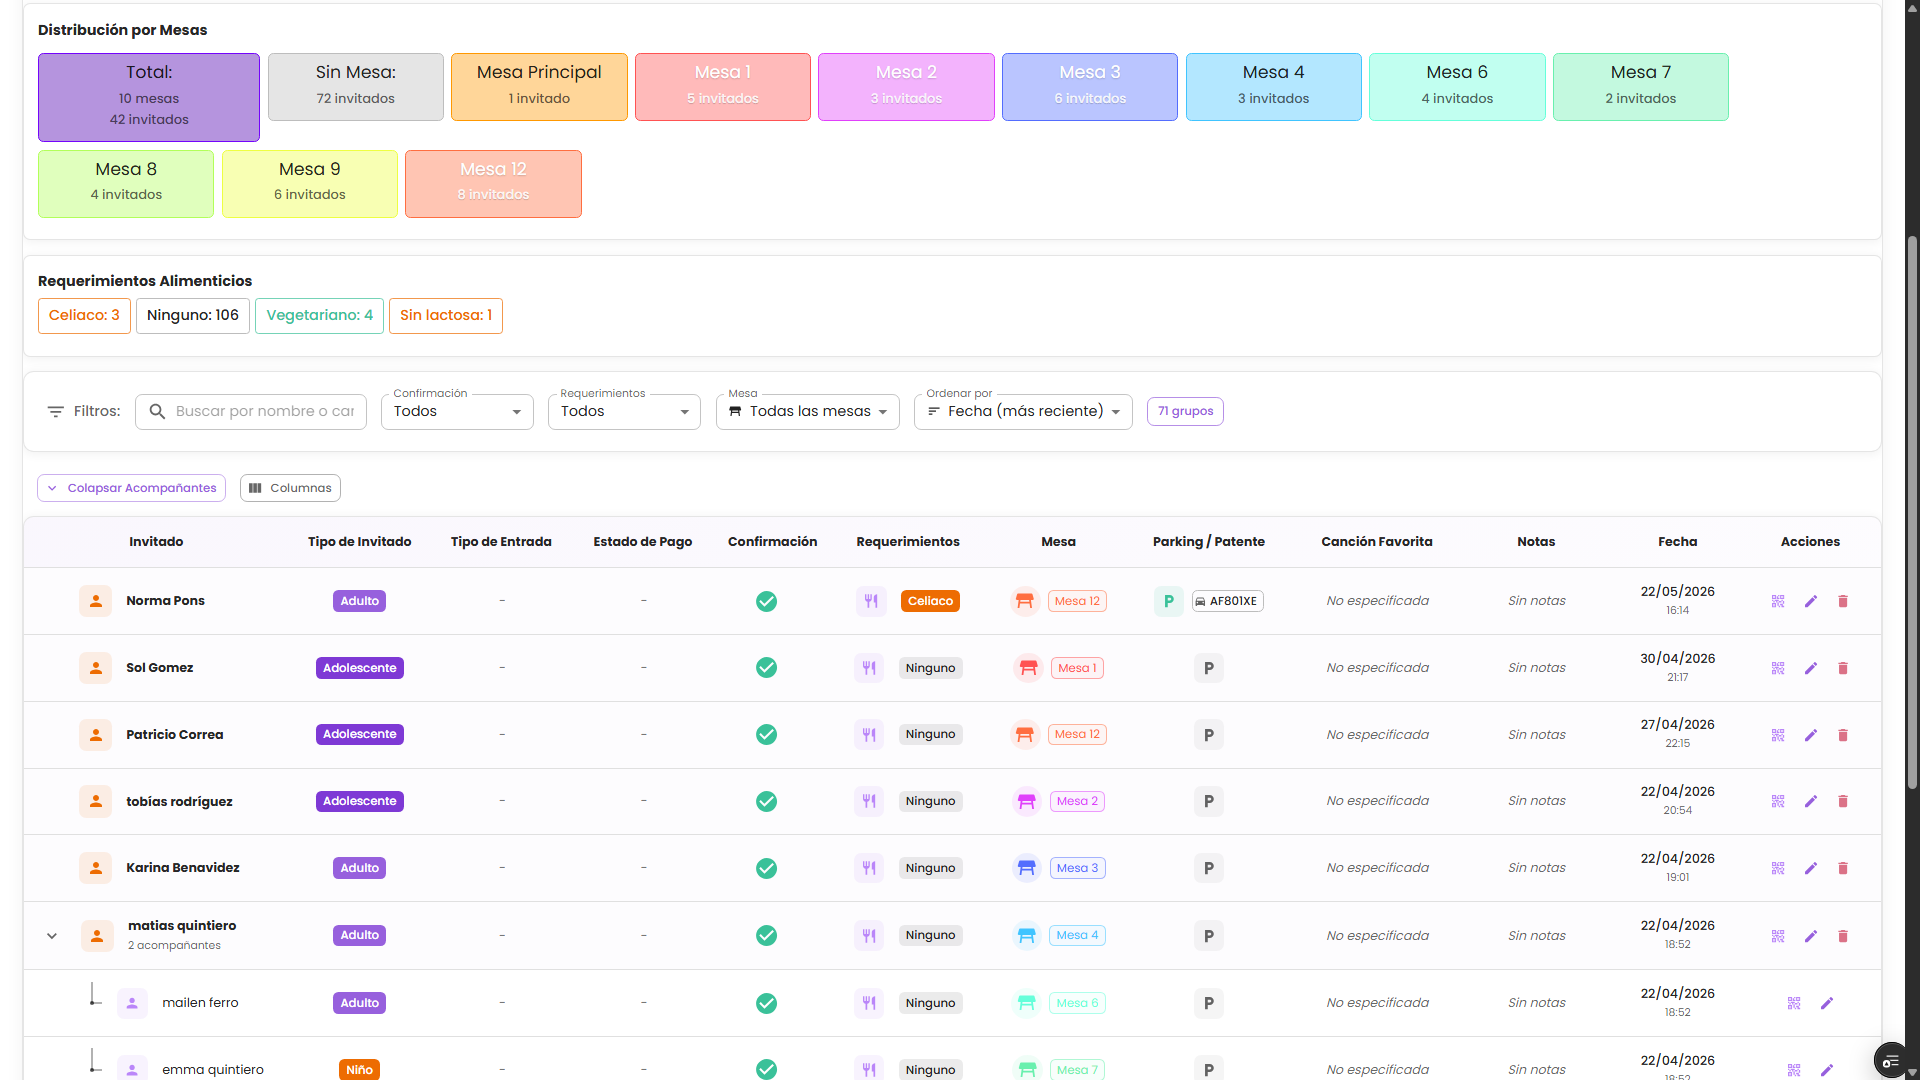This screenshot has width=1920, height=1080.
Task: Open QR code for Norma Pons
Action: click(x=1778, y=601)
